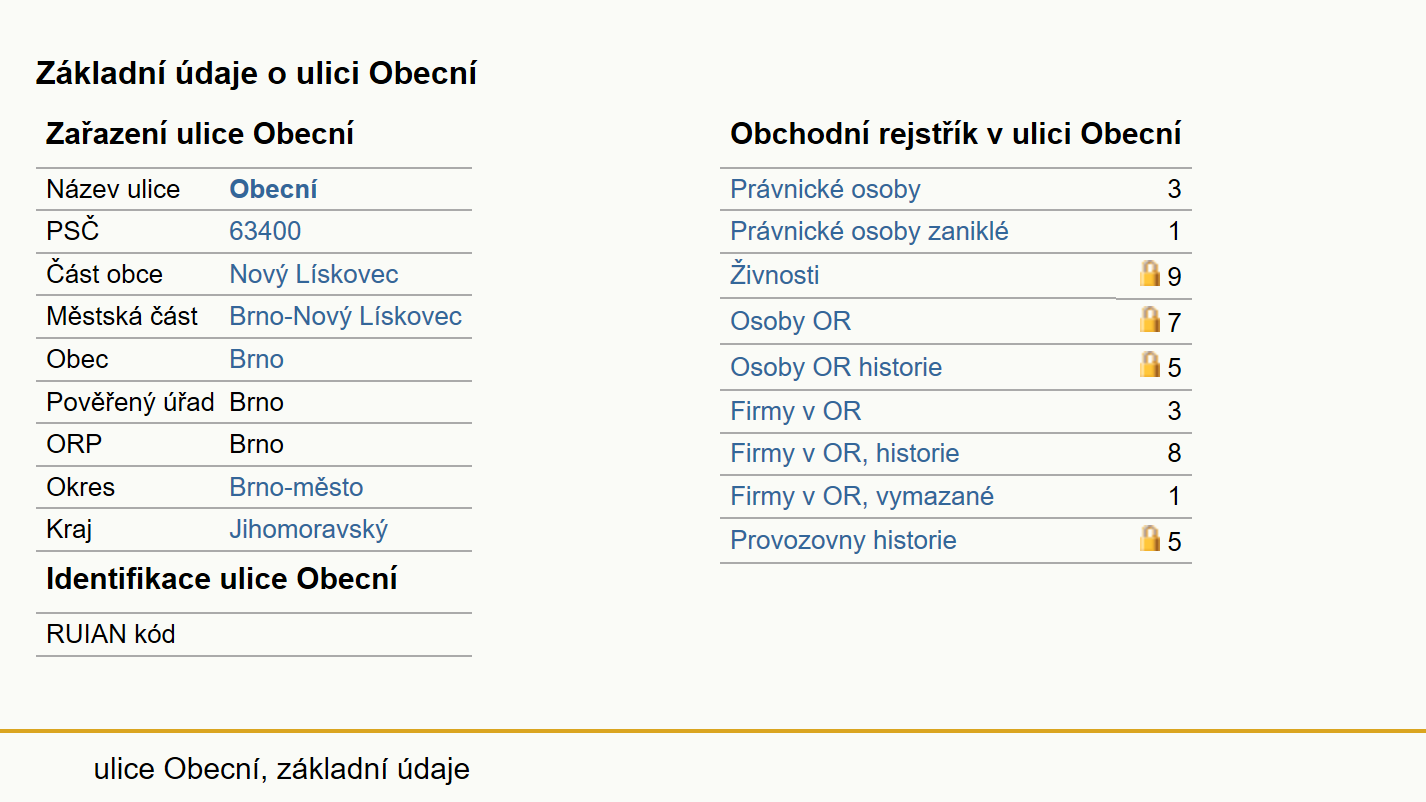Image resolution: width=1426 pixels, height=802 pixels.
Task: Open Firmy v OR, historie link
Action: pos(845,454)
